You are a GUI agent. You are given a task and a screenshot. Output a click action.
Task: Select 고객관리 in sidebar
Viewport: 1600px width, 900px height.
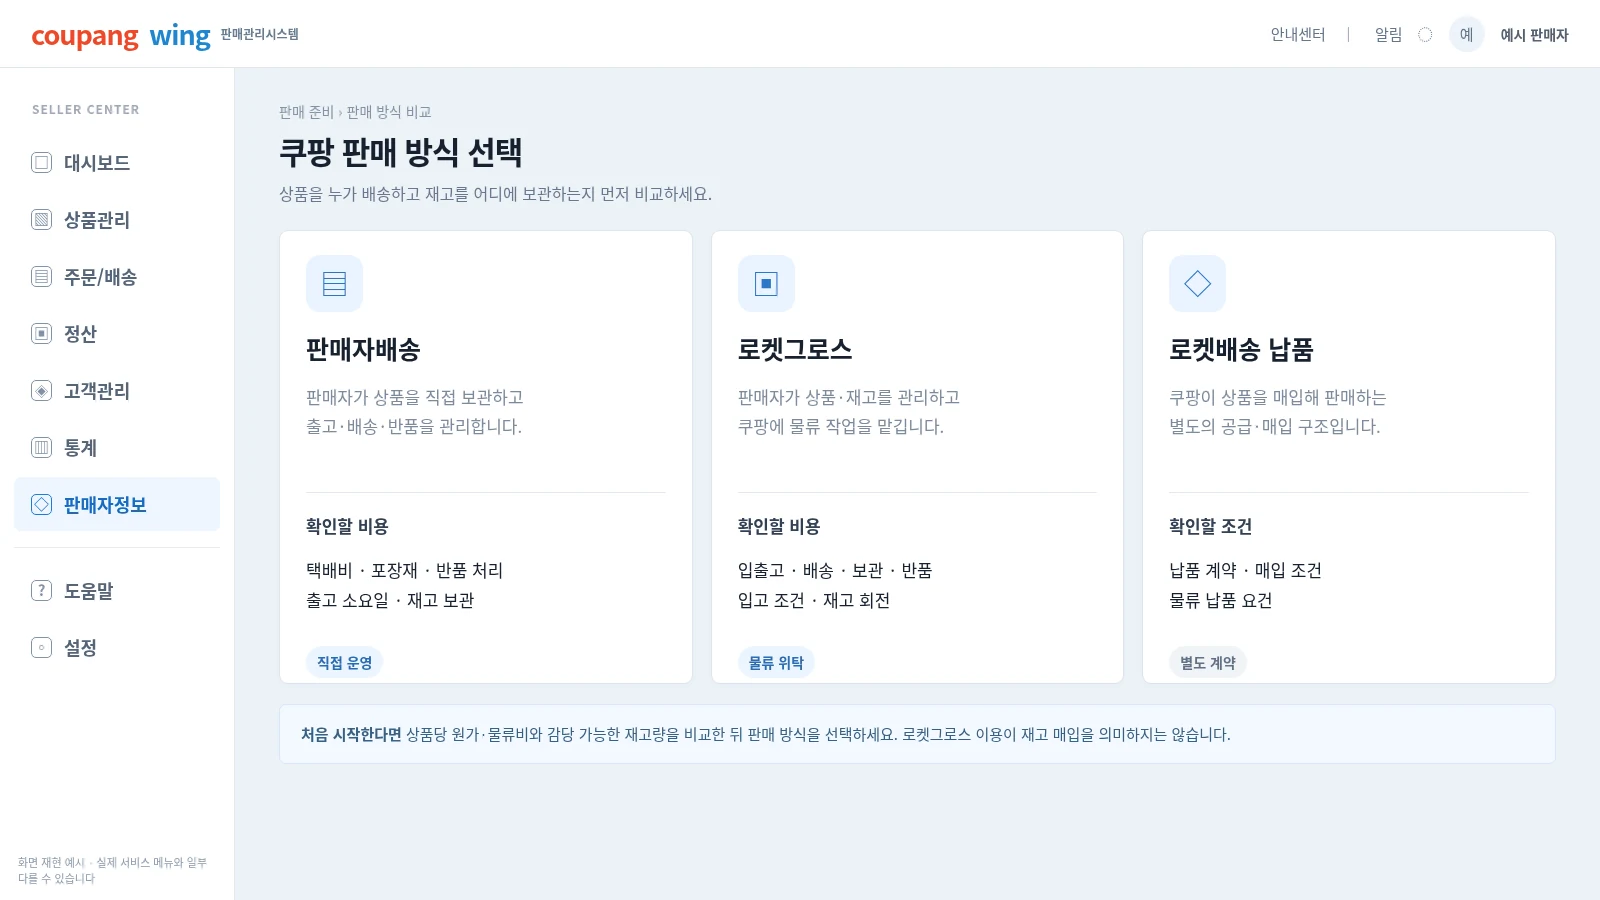(x=117, y=390)
